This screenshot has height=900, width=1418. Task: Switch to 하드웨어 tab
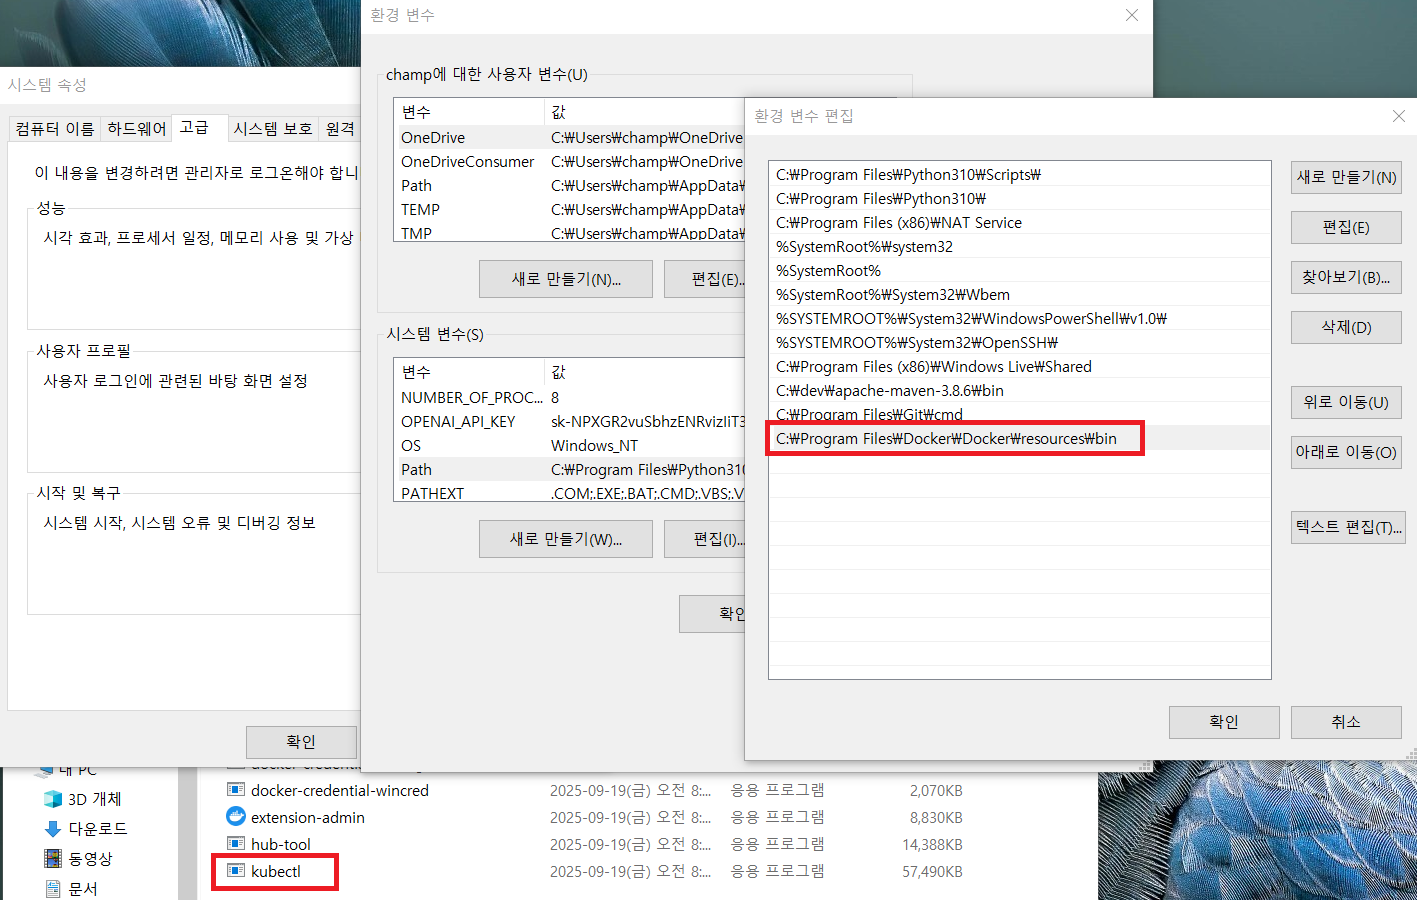click(136, 129)
